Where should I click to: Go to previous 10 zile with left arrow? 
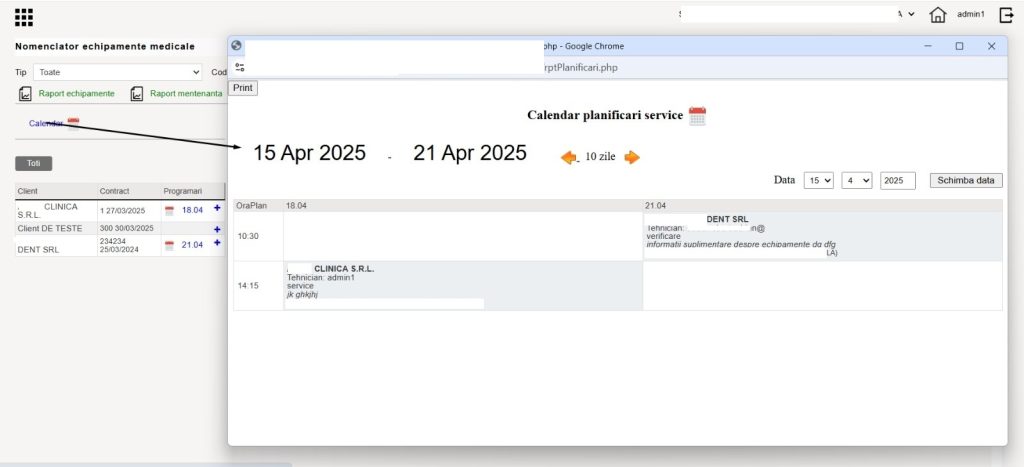[x=569, y=157]
